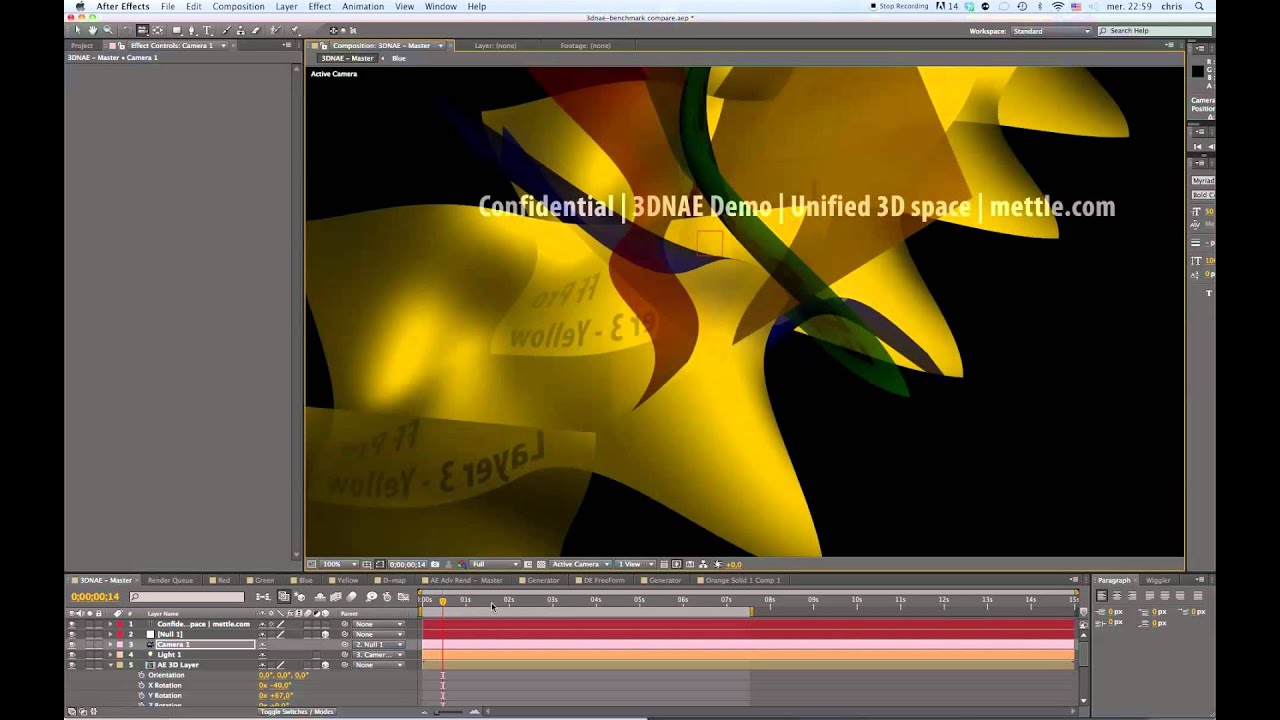1280x720 pixels.
Task: Hide the Confide...pace | mettle.com layer
Action: [71, 624]
